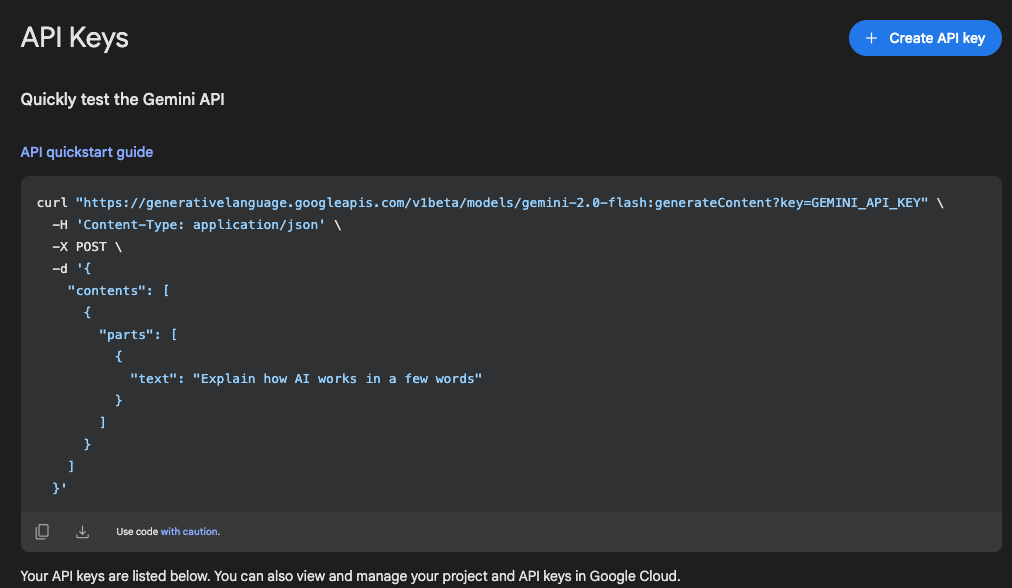1012x588 pixels.
Task: Click the "contents" key in the code
Action: click(107, 290)
